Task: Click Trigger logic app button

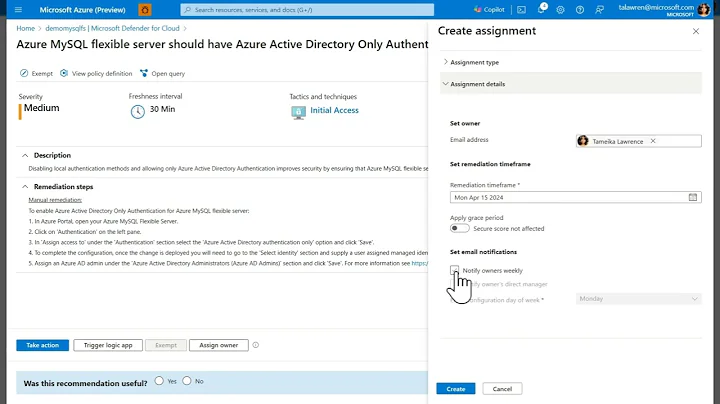Action: coord(108,345)
